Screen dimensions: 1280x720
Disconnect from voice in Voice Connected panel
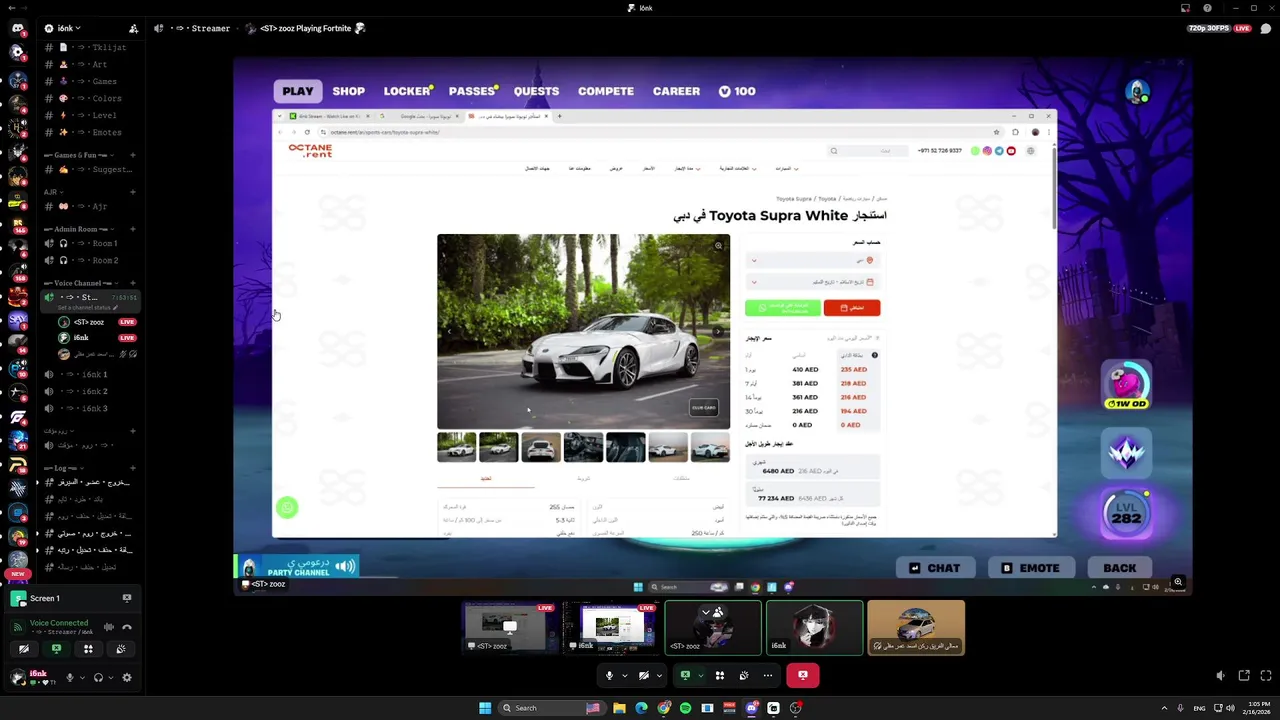[x=127, y=627]
